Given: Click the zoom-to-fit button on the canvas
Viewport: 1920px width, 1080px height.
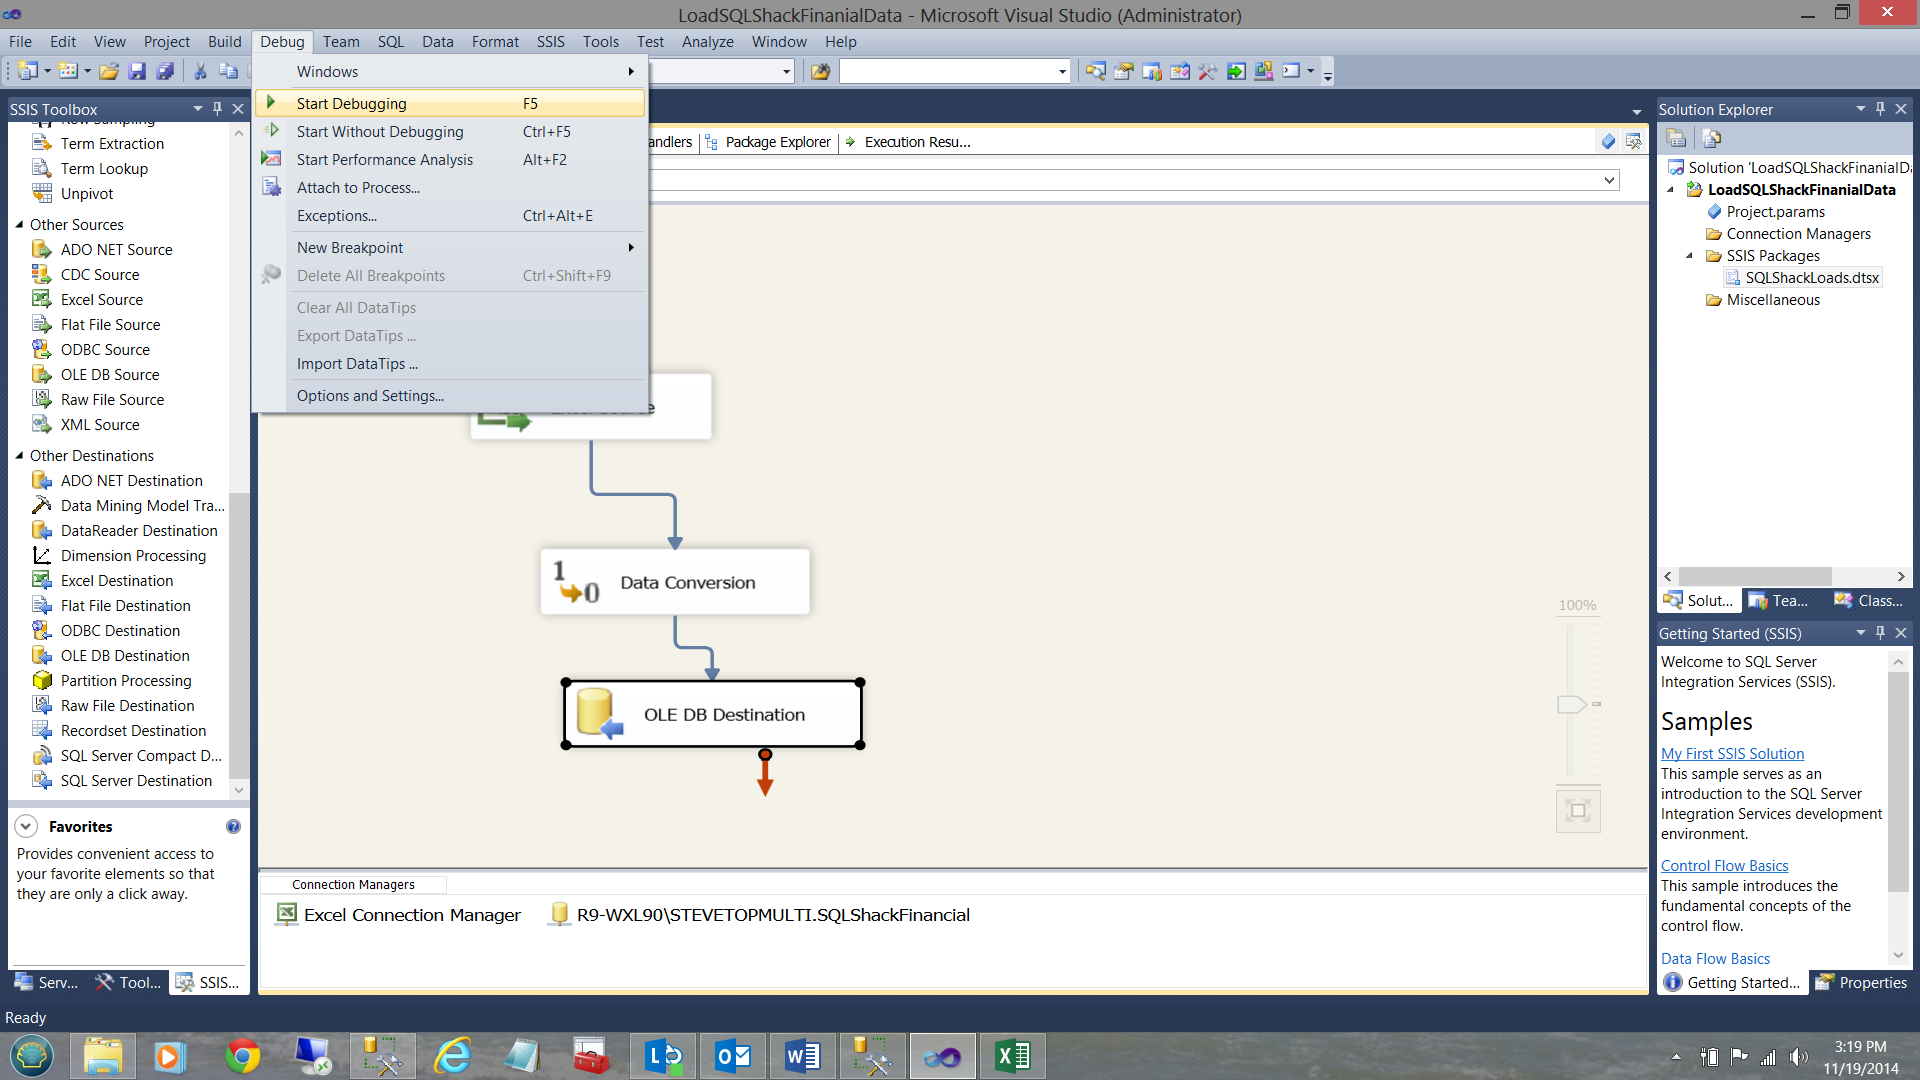Looking at the screenshot, I should point(1578,811).
